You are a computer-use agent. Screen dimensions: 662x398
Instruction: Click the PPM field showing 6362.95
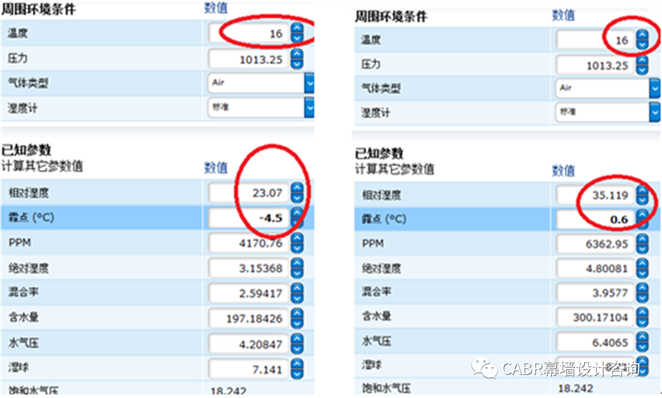point(596,244)
